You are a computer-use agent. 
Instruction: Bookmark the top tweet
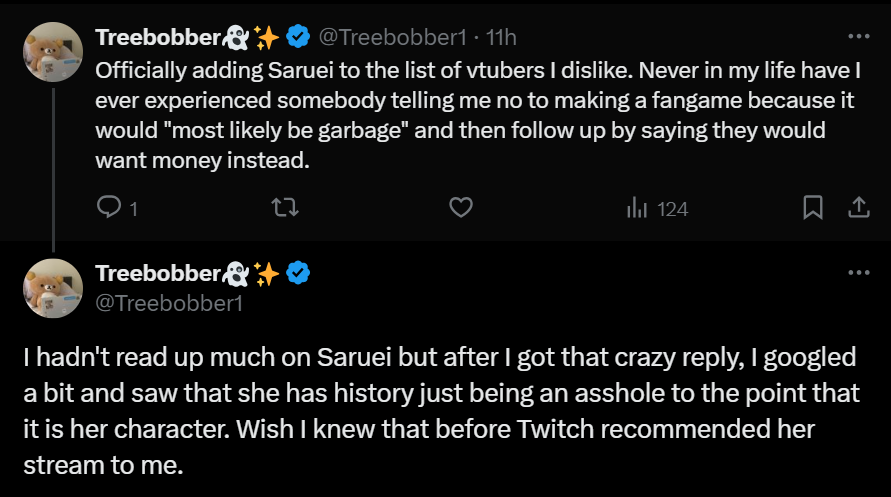click(813, 207)
